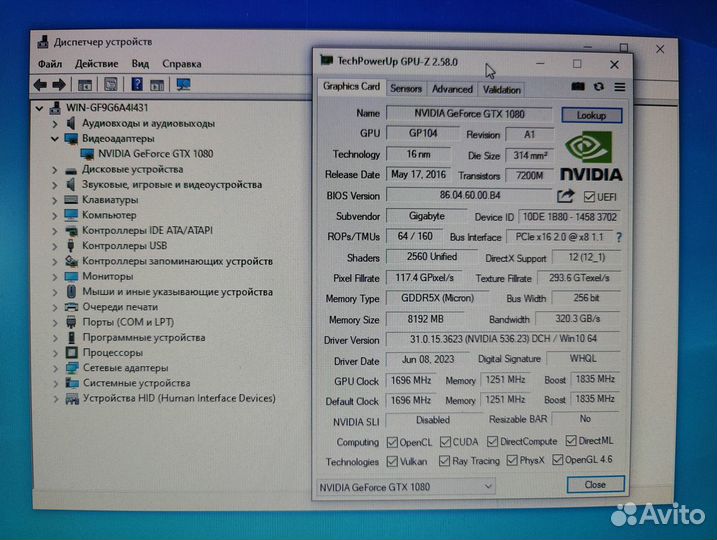Image resolution: width=717 pixels, height=540 pixels.
Task: Click the Мыши и иные указывающие устройства icon
Action: pyautogui.click(x=71, y=291)
